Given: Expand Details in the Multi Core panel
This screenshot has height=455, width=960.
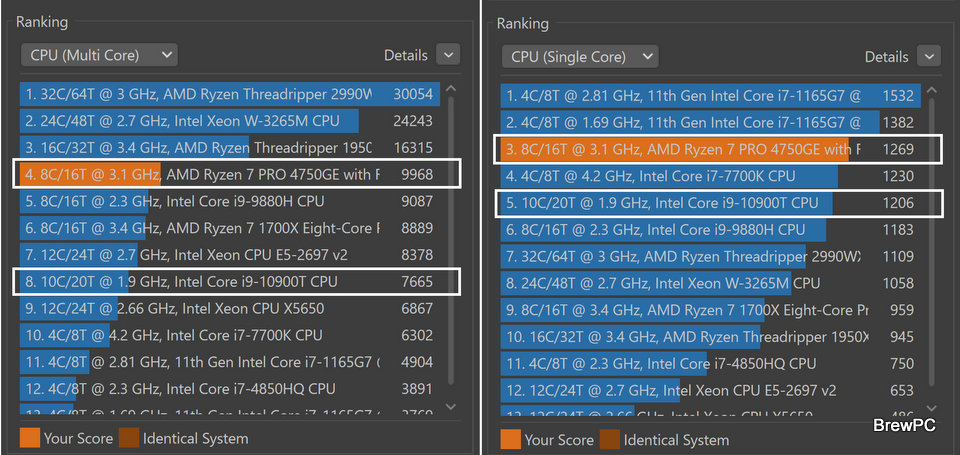Looking at the screenshot, I should pos(448,55).
